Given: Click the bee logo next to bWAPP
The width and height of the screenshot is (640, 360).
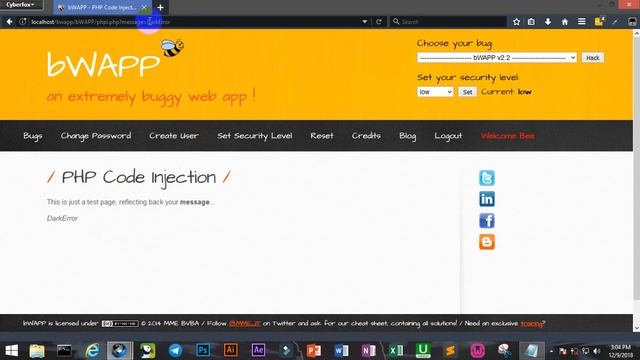Looking at the screenshot, I should 172,48.
